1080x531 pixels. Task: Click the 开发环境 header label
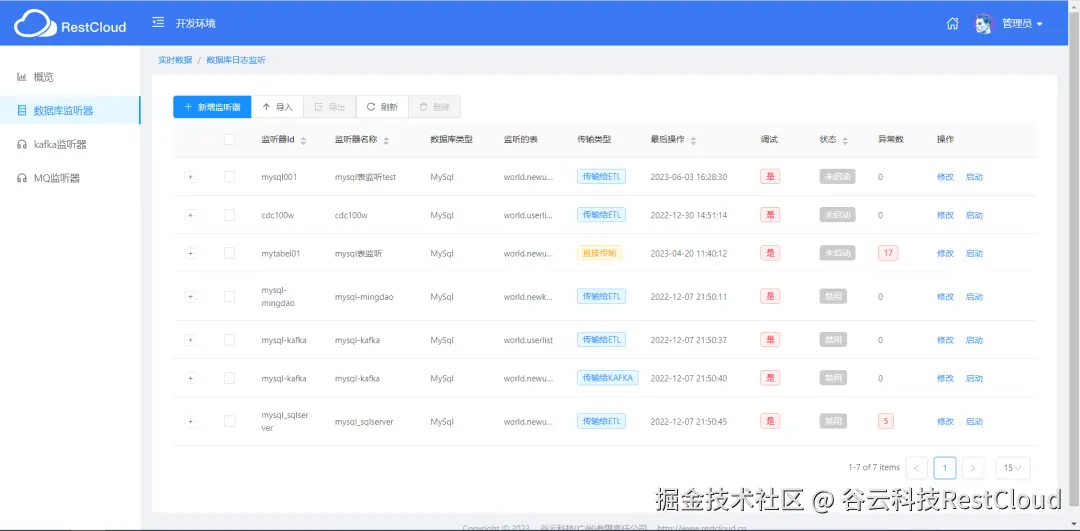coord(196,23)
